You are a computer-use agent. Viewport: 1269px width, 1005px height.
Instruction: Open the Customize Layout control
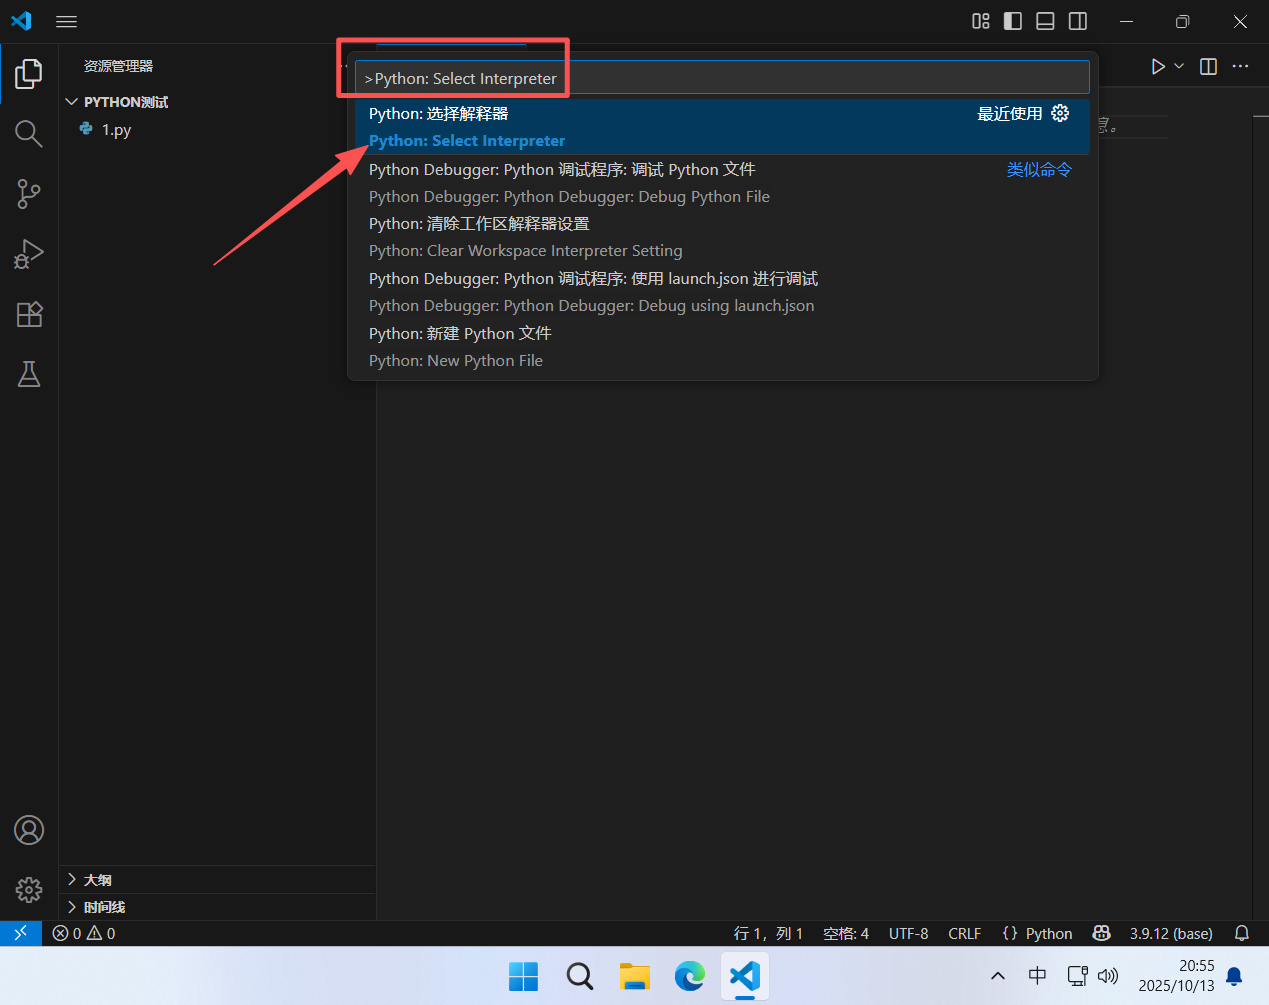click(981, 21)
